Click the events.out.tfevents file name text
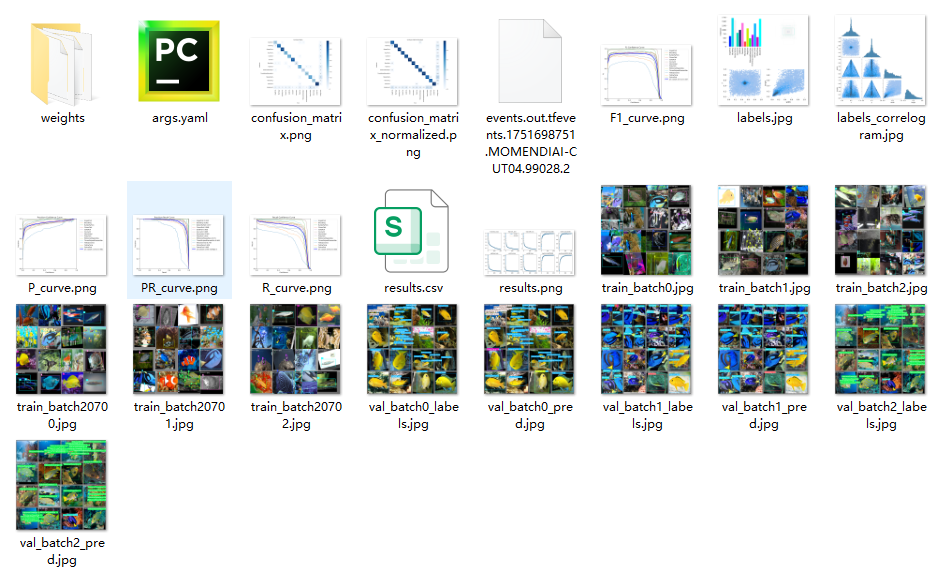939x578 pixels. (x=531, y=143)
